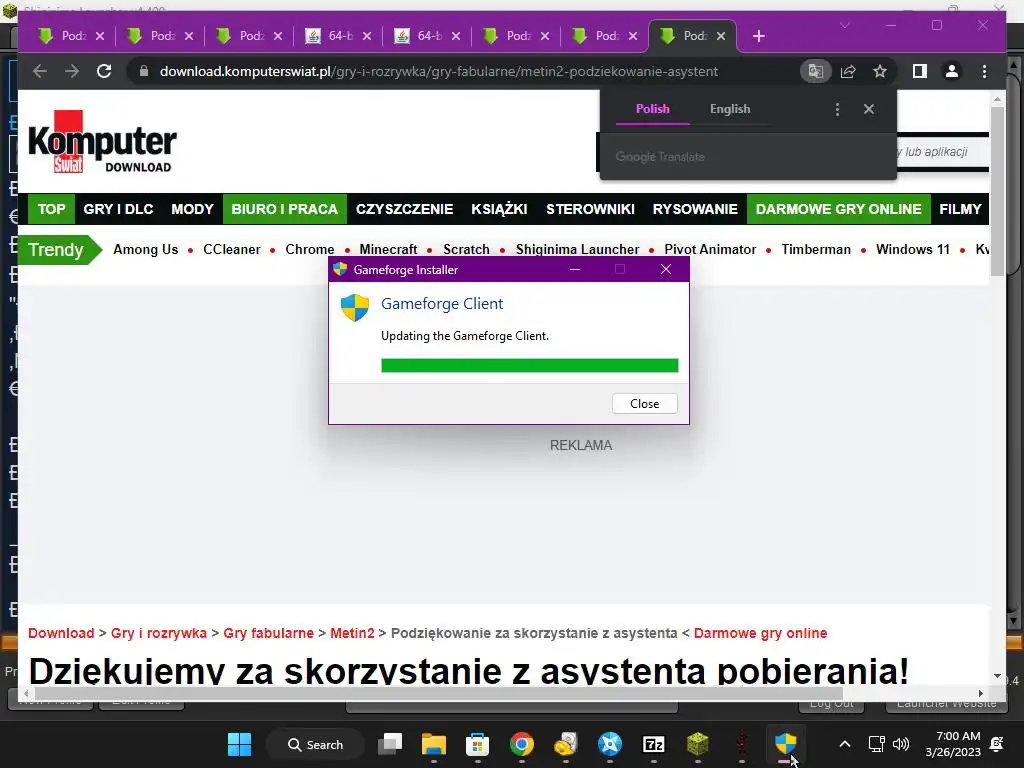The image size is (1024, 768).
Task: Open a new tab with the plus button
Action: point(758,37)
